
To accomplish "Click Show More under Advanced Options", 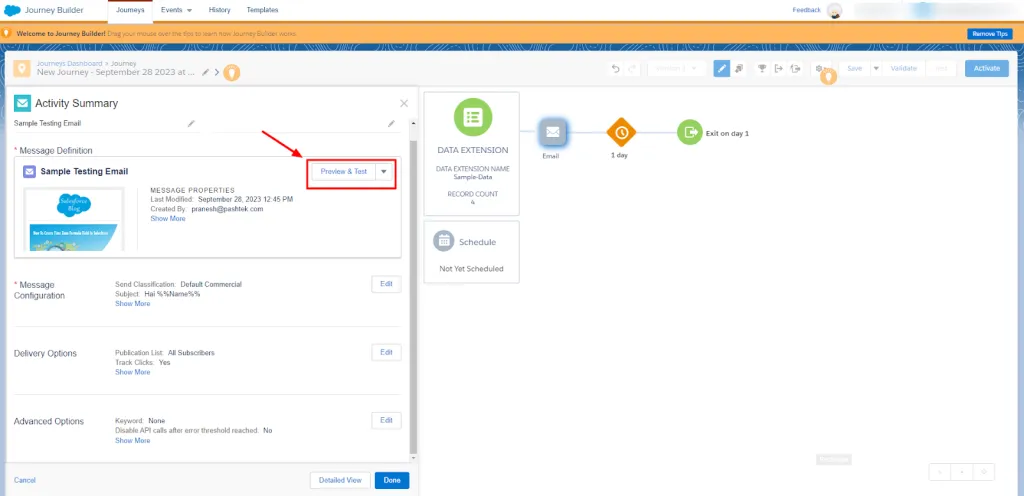I will 133,441.
